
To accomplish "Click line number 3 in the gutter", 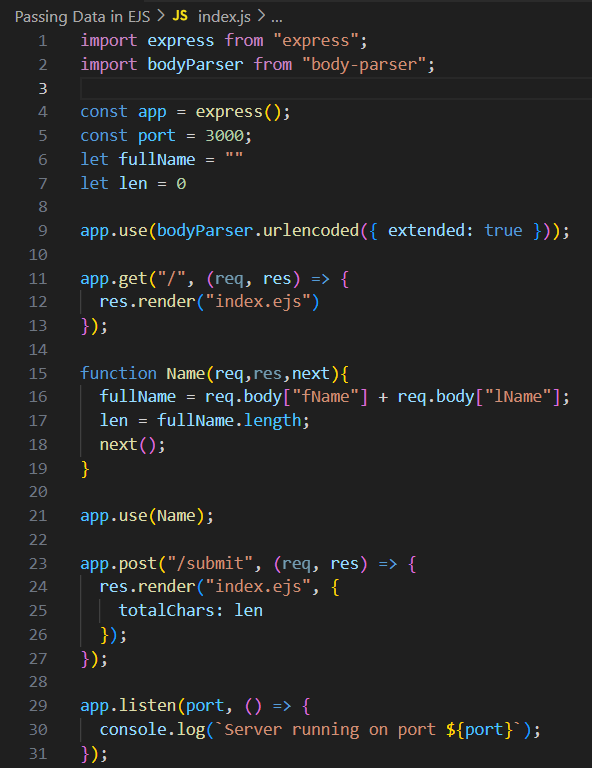I will [x=43, y=89].
